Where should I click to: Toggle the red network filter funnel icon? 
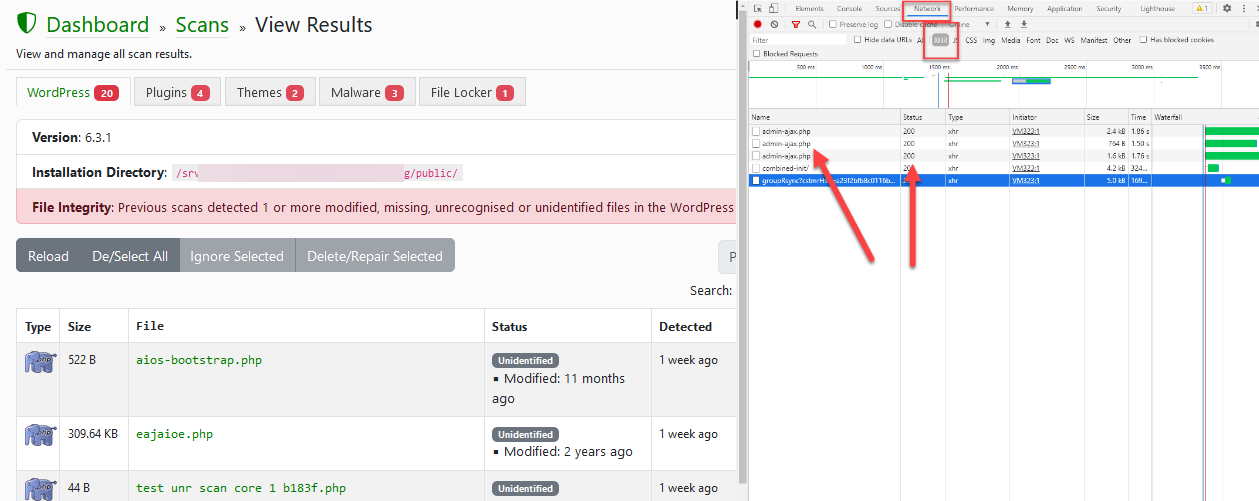[796, 24]
